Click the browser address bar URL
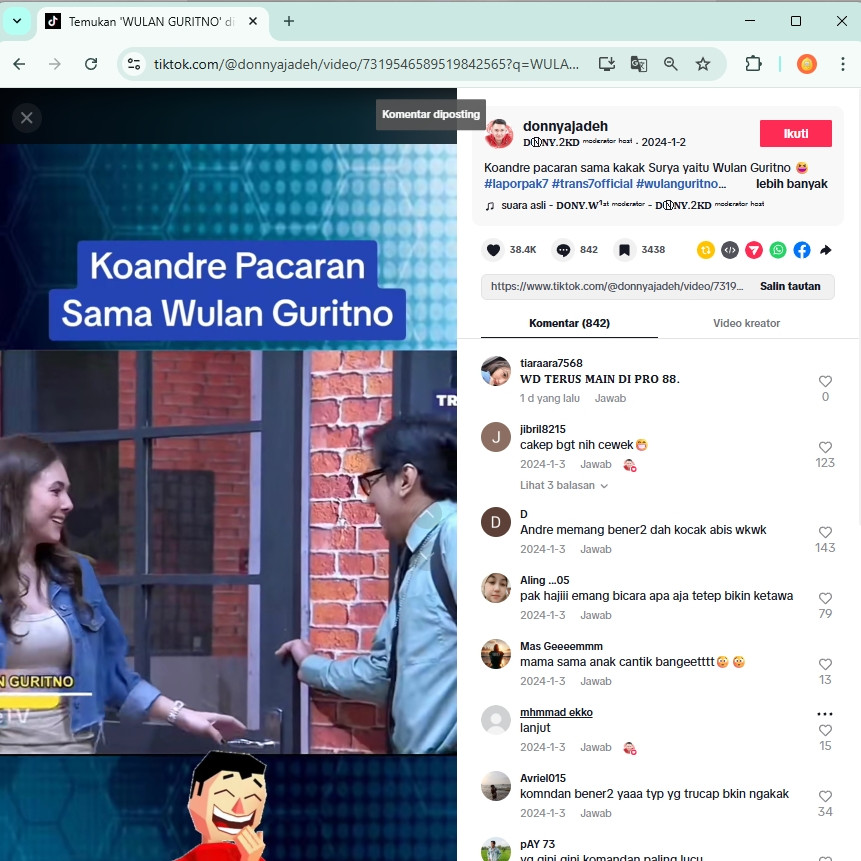Viewport: 861px width, 861px height. pyautogui.click(x=366, y=64)
